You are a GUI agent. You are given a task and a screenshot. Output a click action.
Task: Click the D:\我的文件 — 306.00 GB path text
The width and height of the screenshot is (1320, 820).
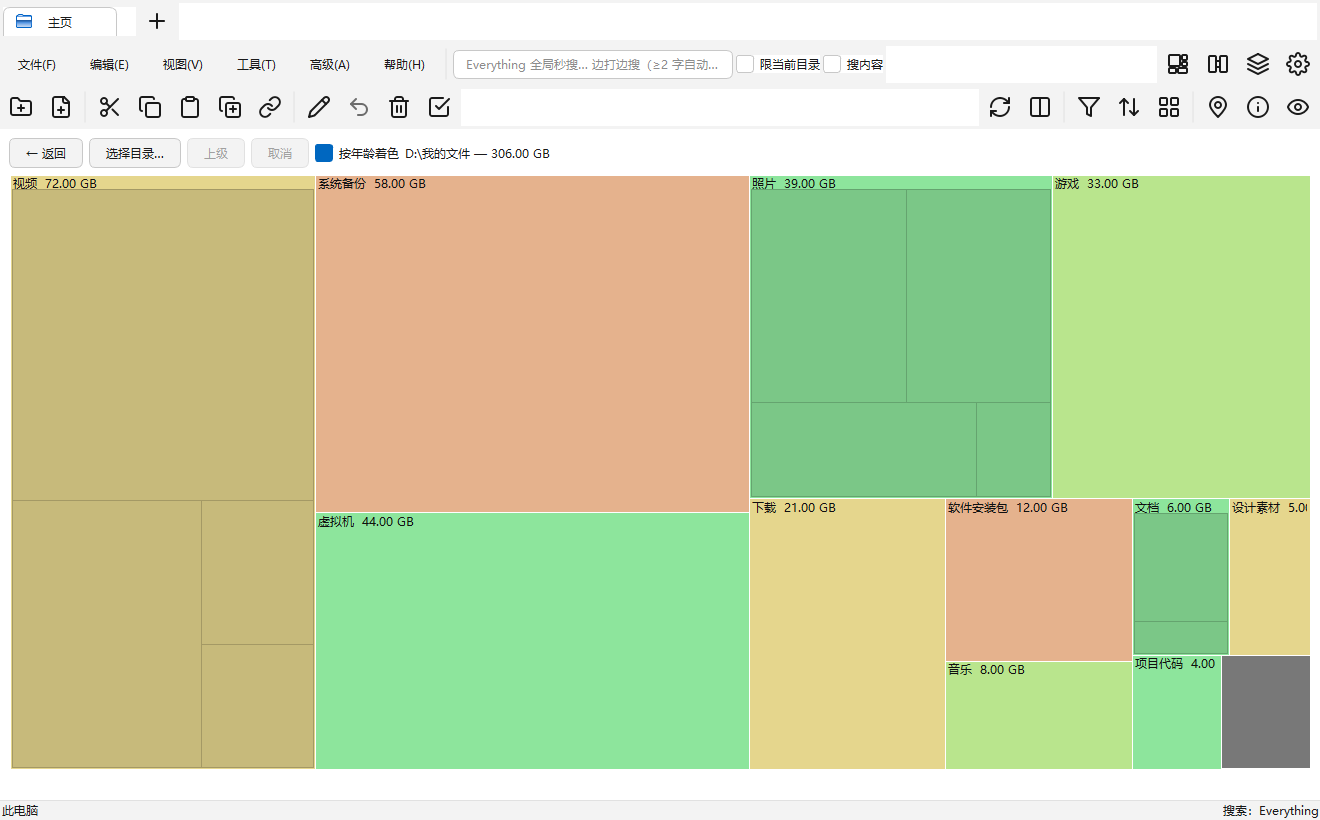[477, 154]
